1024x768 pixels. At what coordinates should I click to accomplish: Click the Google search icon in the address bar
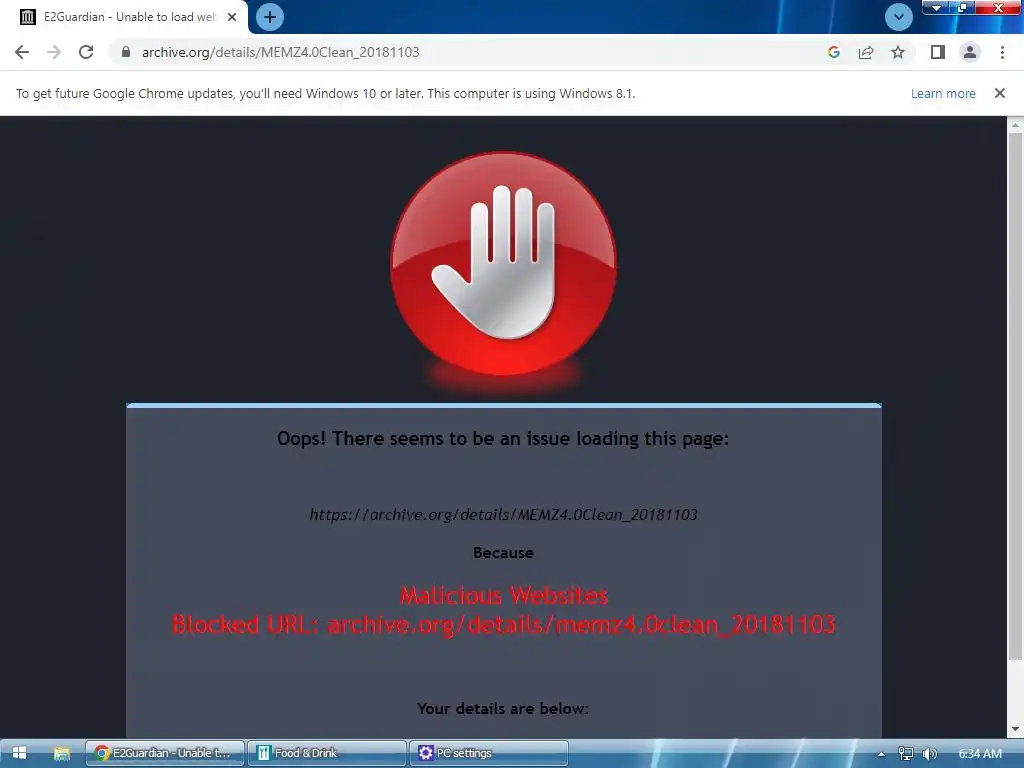point(833,52)
